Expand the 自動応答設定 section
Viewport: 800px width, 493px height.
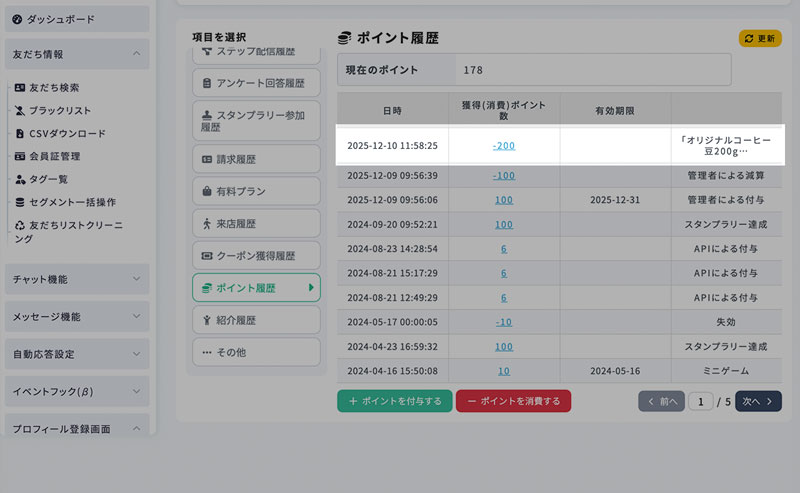[136, 354]
